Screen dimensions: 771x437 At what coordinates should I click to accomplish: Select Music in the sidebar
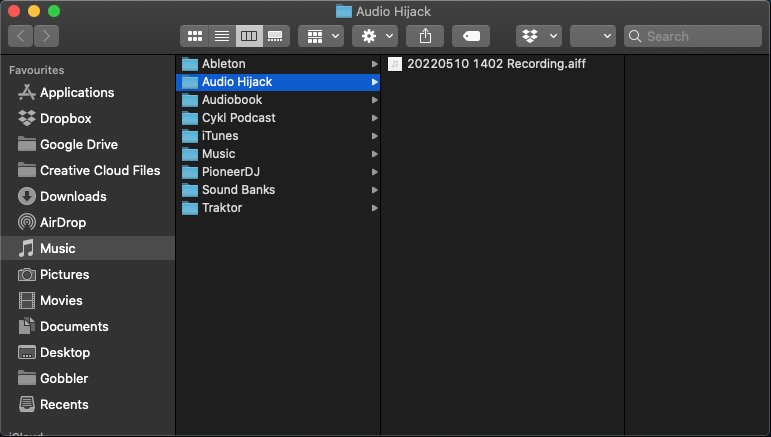pyautogui.click(x=88, y=248)
